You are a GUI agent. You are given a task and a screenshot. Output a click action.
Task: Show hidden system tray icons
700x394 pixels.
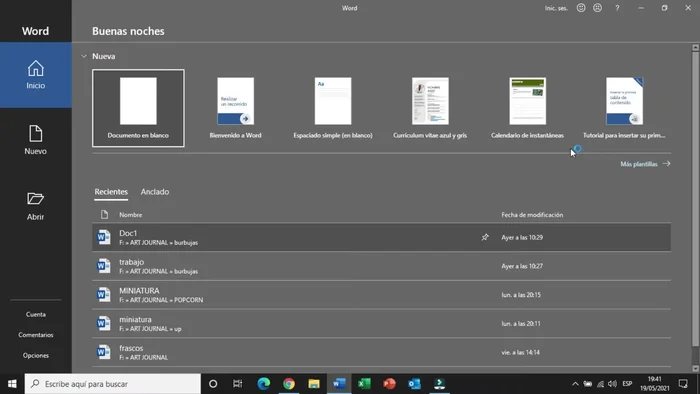tap(575, 384)
